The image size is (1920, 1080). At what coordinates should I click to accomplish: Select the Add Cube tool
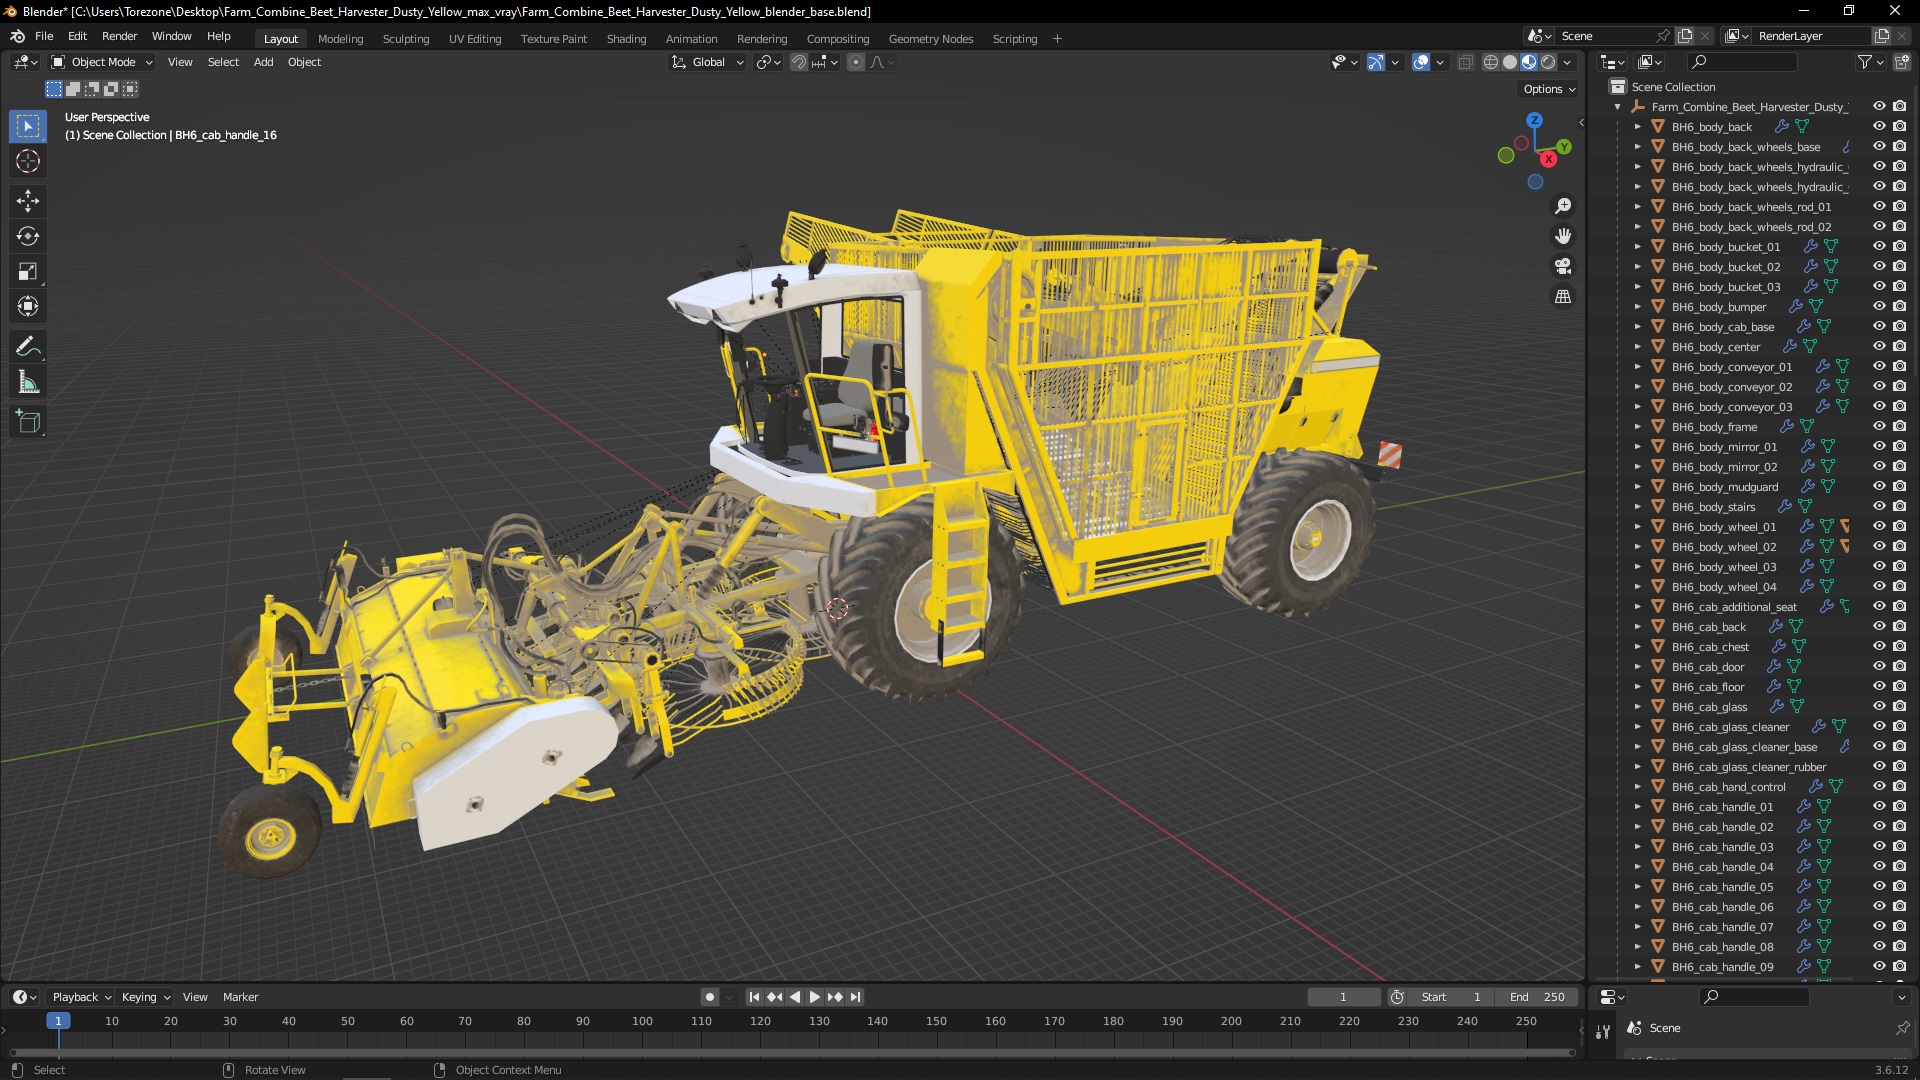(x=28, y=422)
